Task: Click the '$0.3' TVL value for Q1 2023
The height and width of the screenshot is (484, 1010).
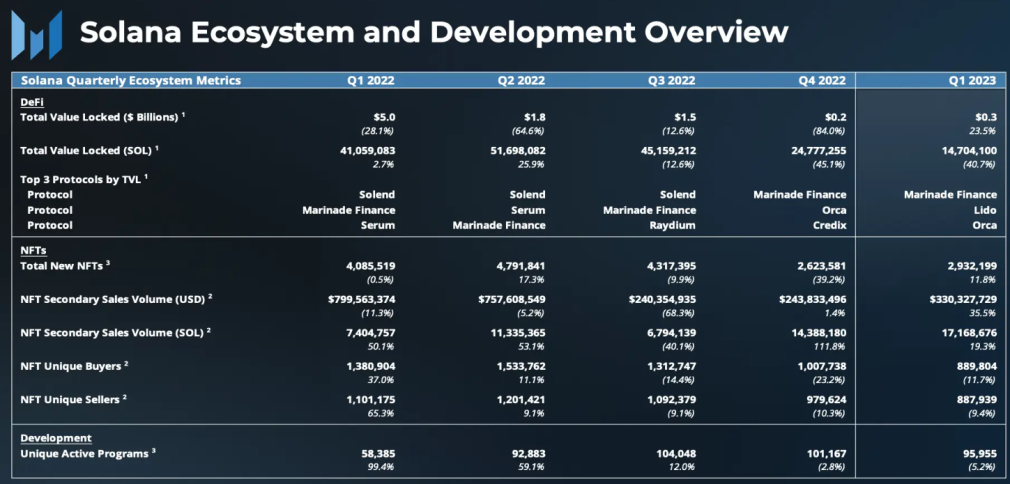Action: 986,117
